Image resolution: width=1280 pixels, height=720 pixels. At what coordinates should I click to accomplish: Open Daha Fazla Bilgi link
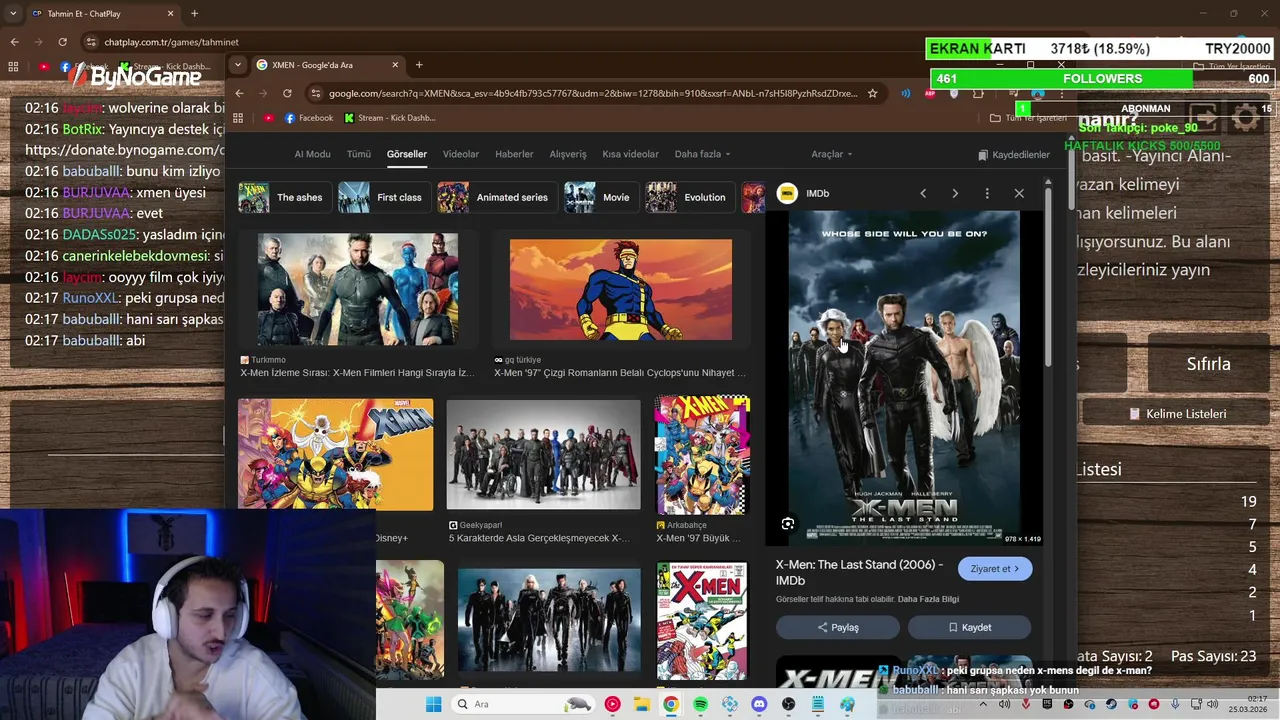928,599
